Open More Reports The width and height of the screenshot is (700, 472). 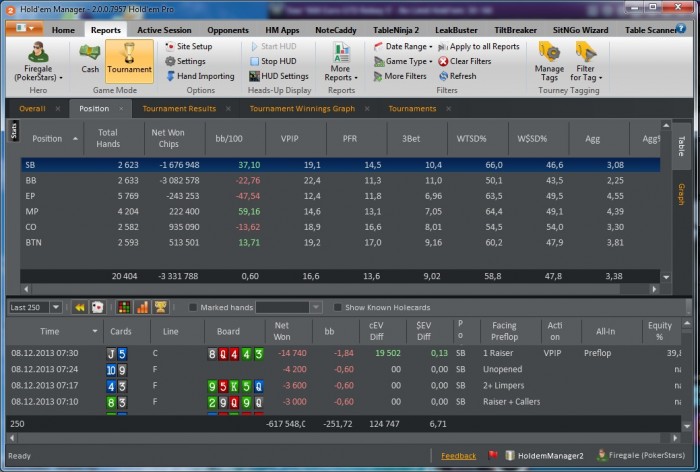click(x=341, y=62)
